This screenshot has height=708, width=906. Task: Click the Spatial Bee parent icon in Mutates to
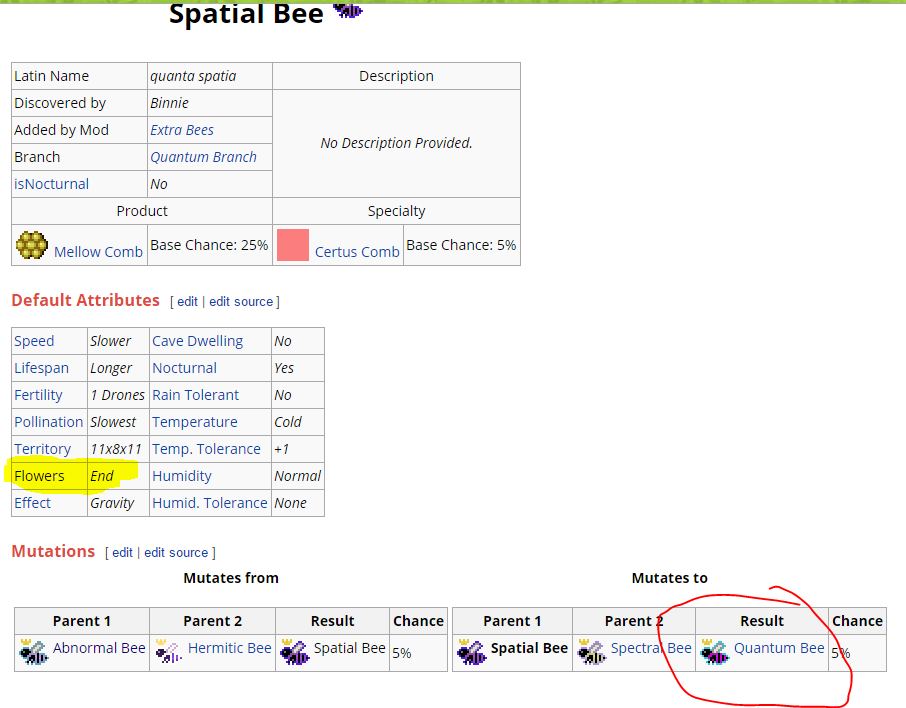[471, 653]
